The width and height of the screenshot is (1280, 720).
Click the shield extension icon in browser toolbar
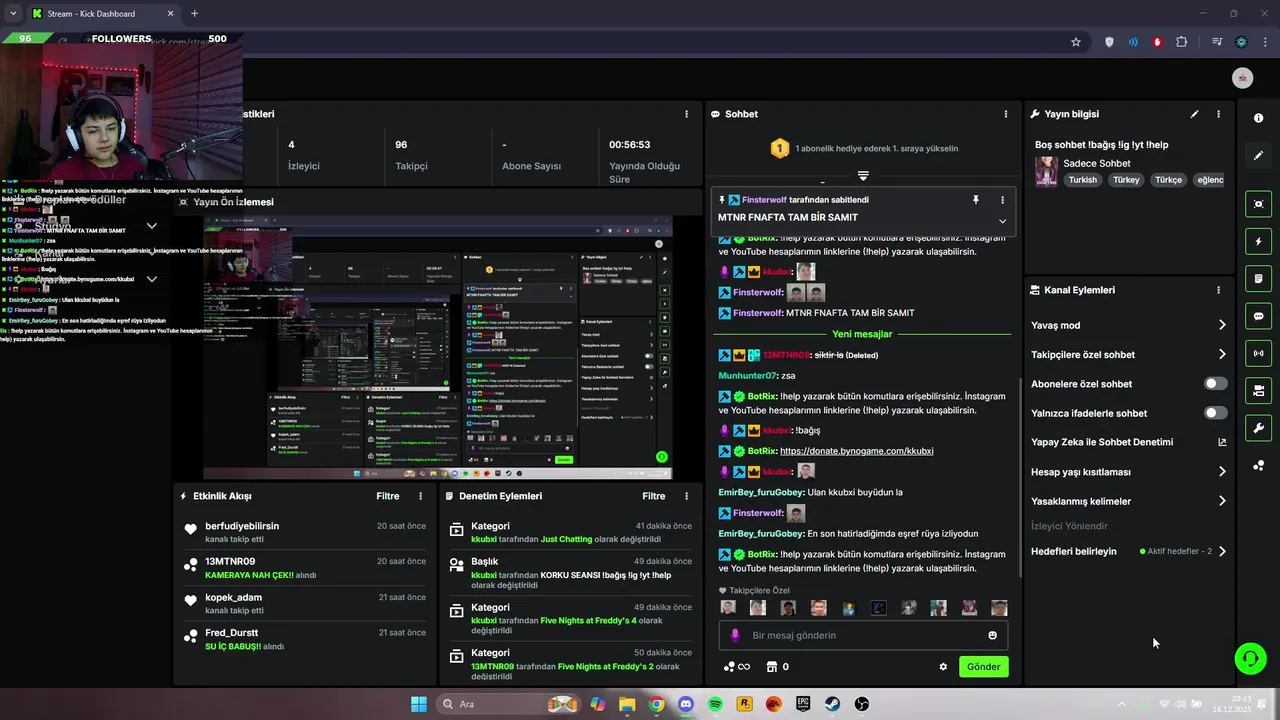pos(1109,42)
